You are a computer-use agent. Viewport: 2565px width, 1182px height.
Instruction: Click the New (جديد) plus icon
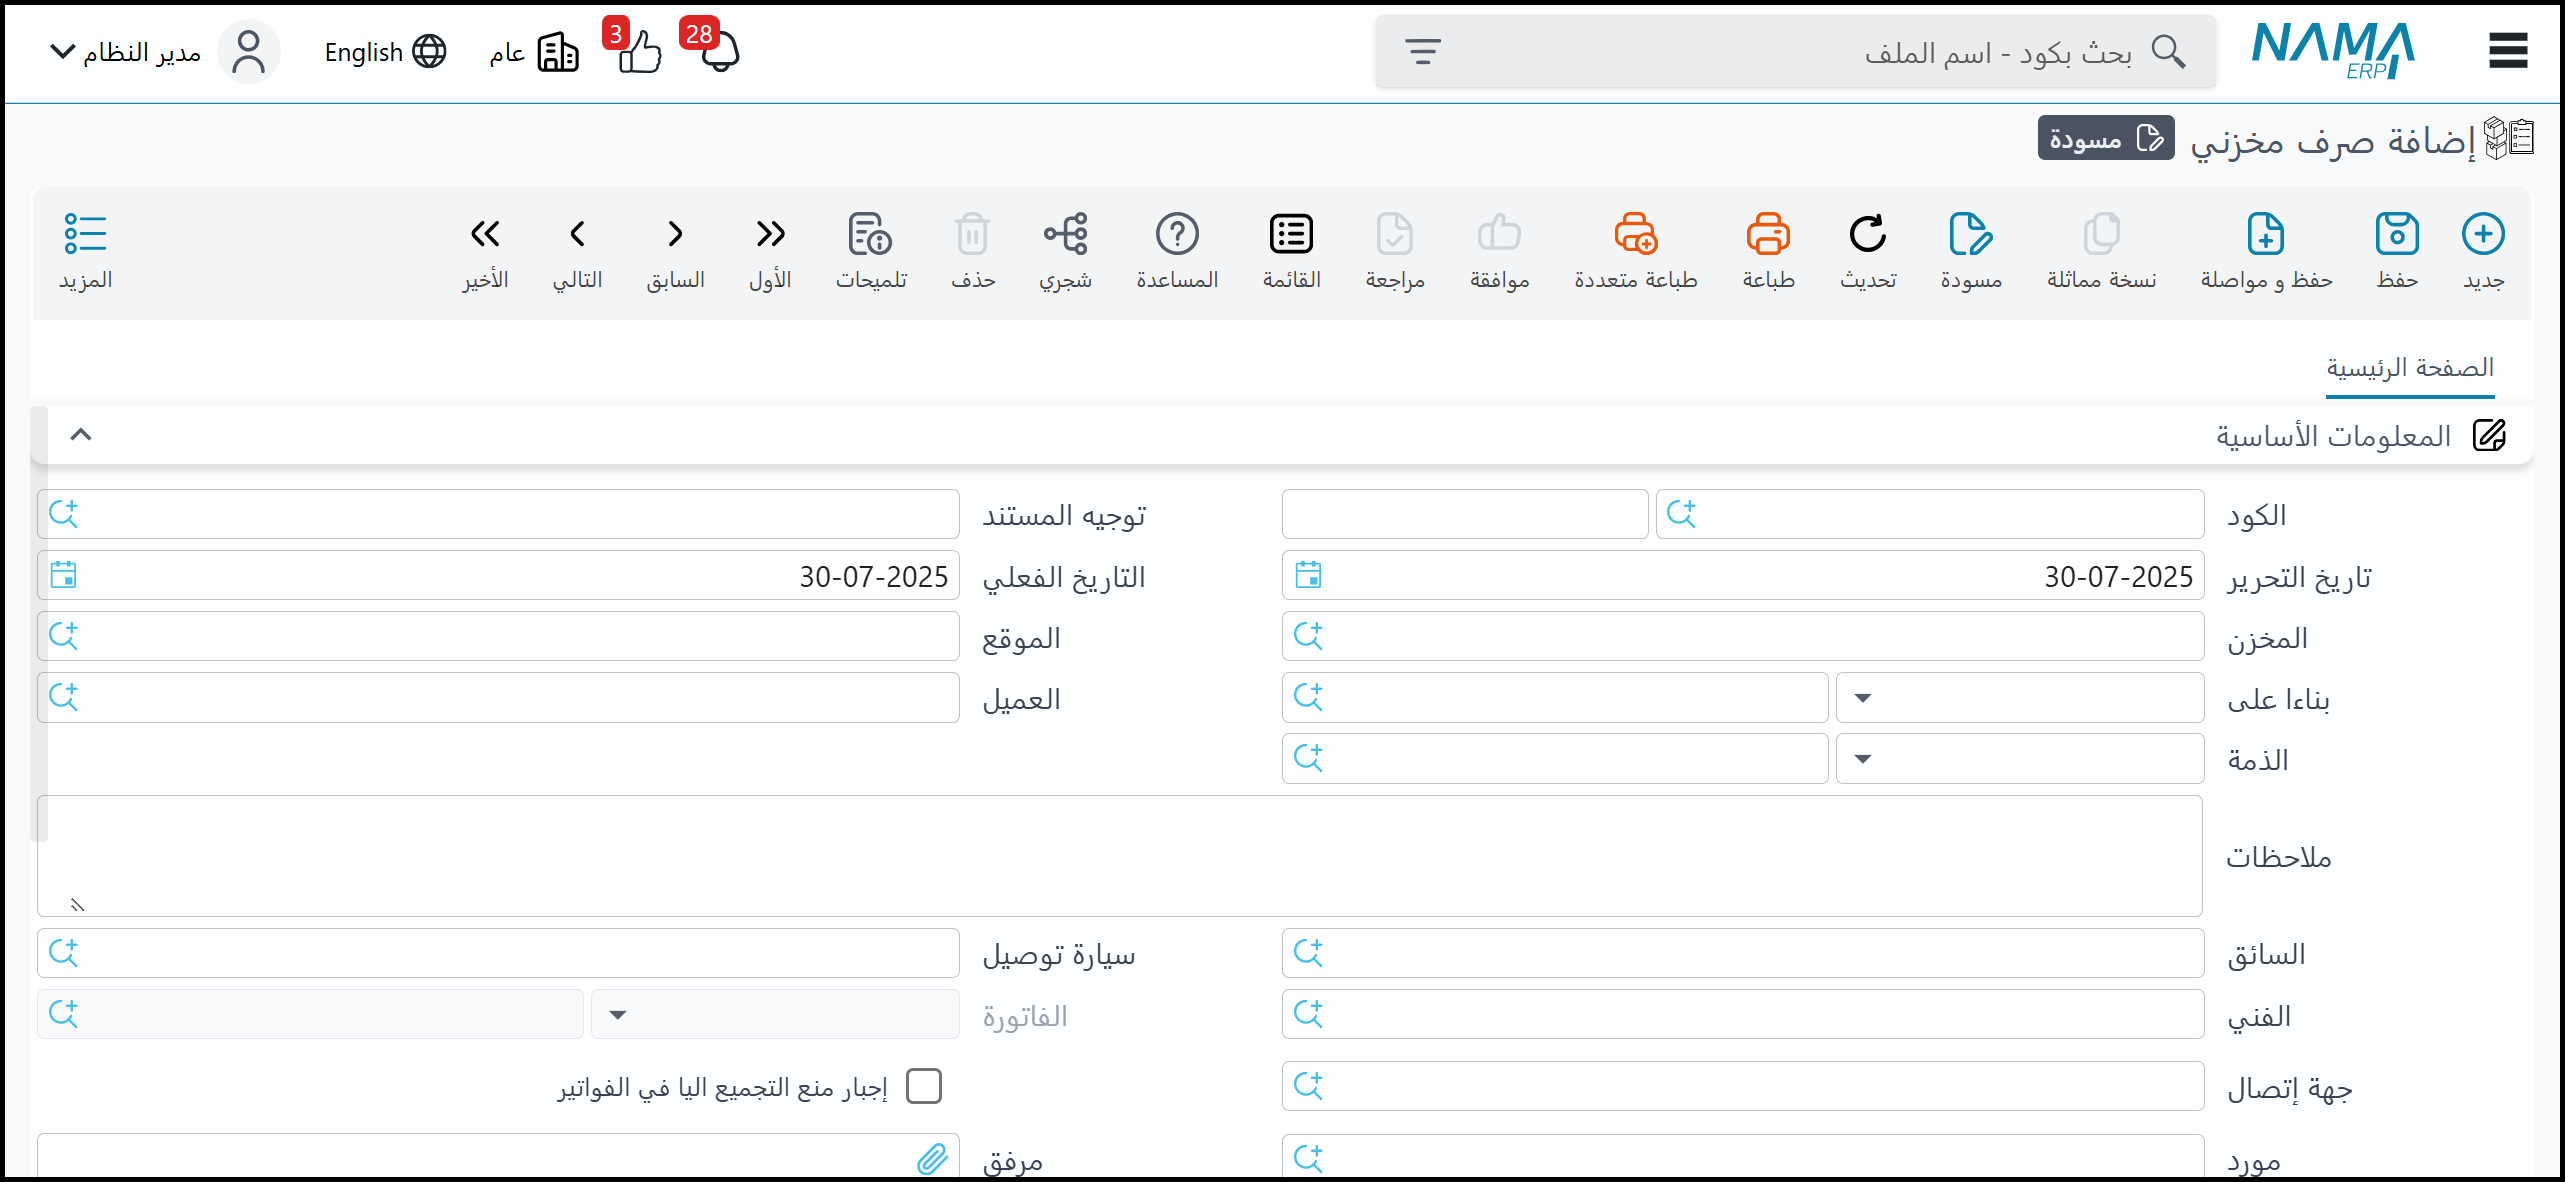point(2482,234)
